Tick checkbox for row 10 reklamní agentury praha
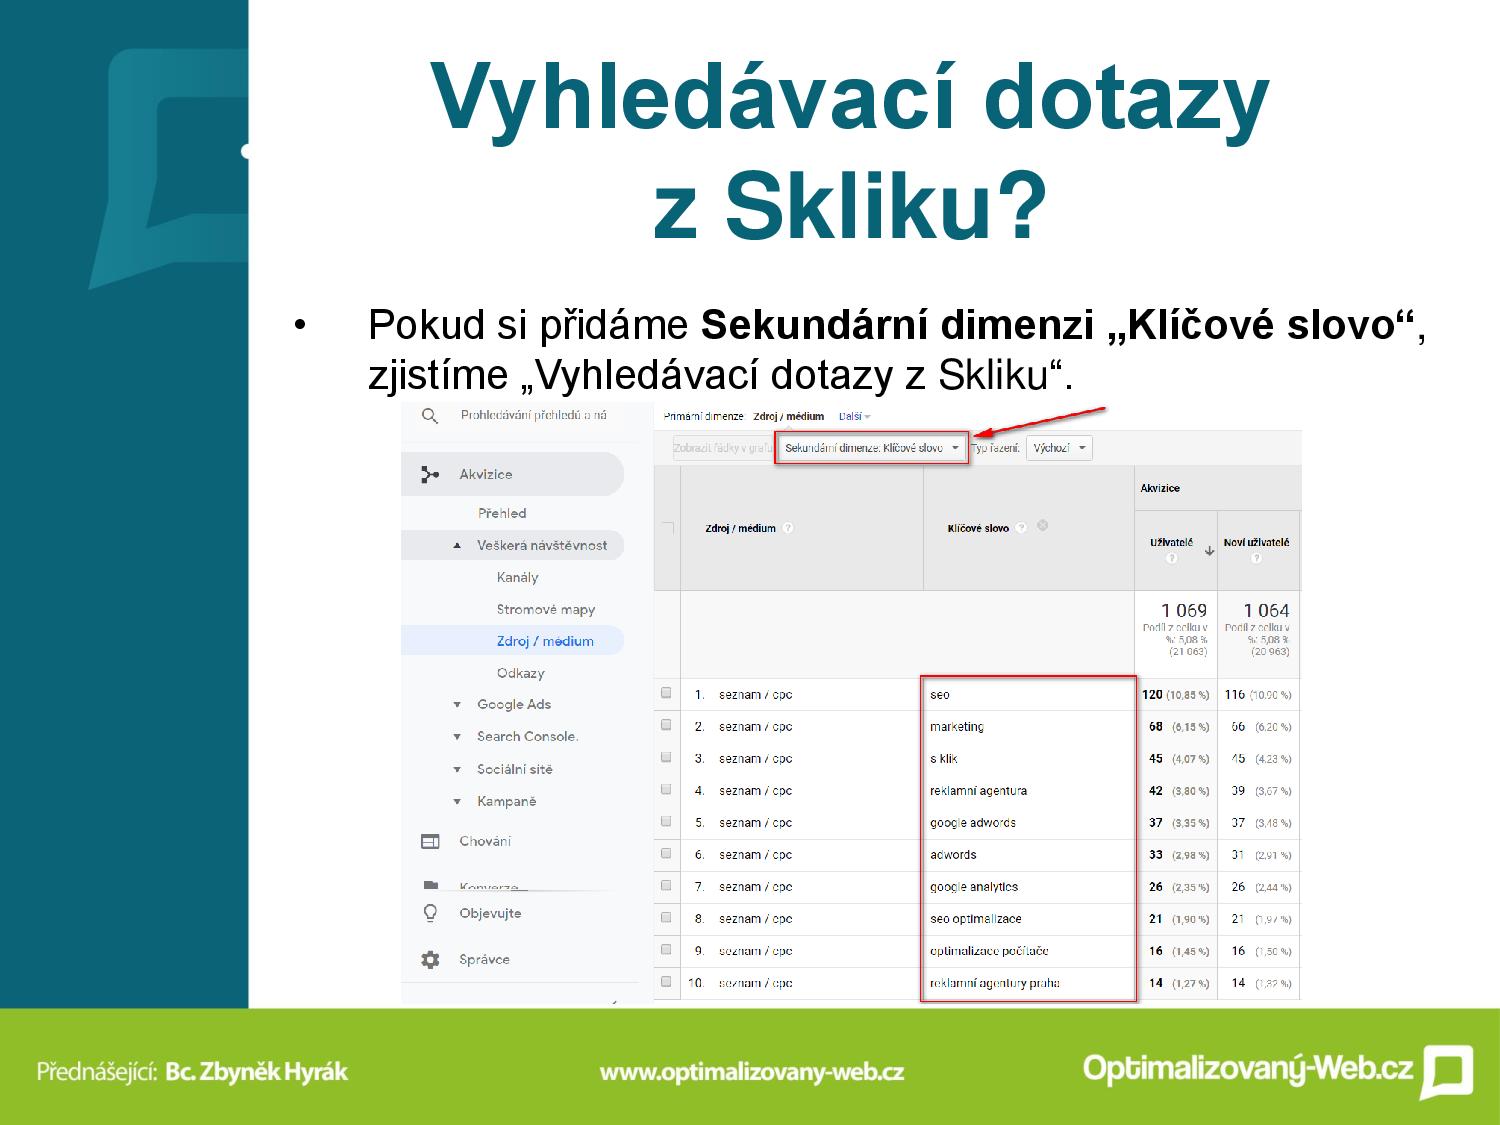The image size is (1500, 1125). [666, 981]
